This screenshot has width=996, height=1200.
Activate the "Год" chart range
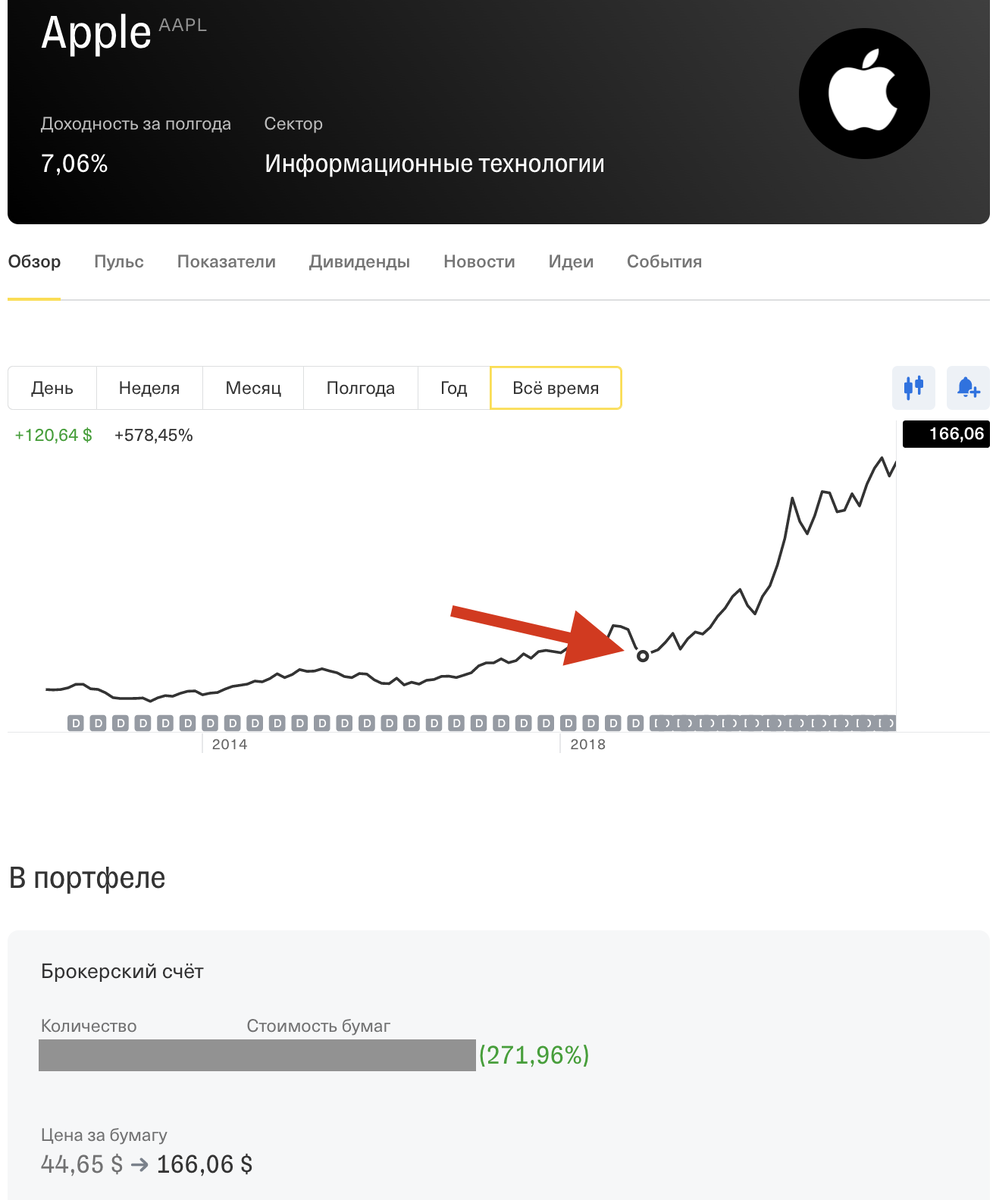(x=453, y=388)
